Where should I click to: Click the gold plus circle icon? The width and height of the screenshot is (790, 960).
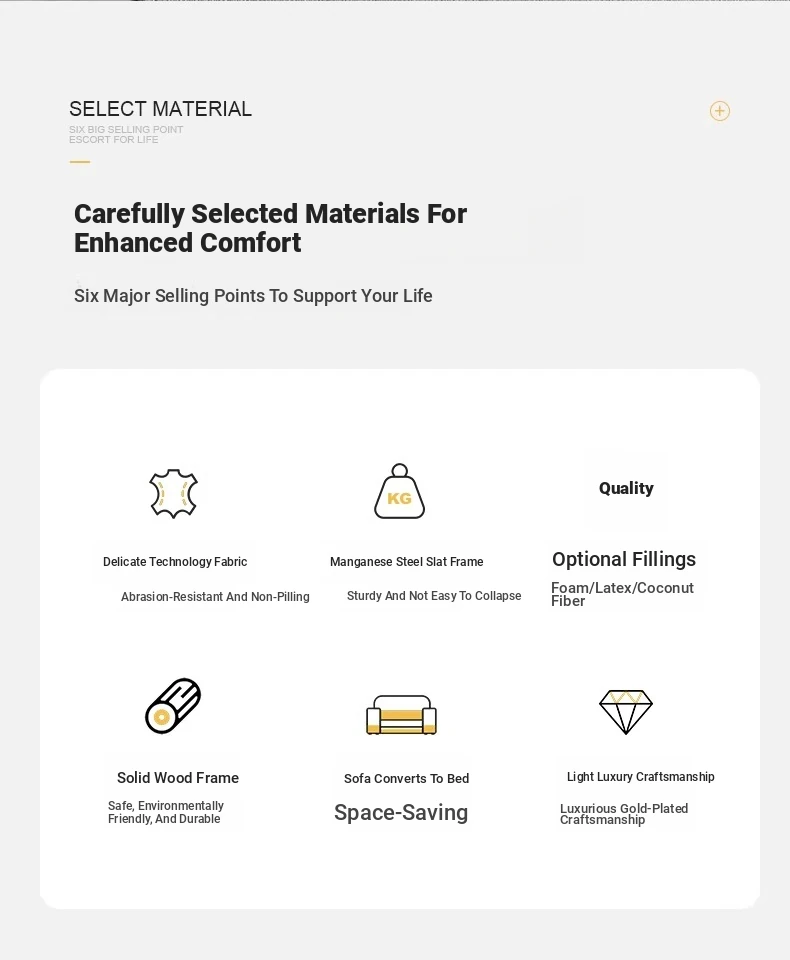(x=720, y=111)
